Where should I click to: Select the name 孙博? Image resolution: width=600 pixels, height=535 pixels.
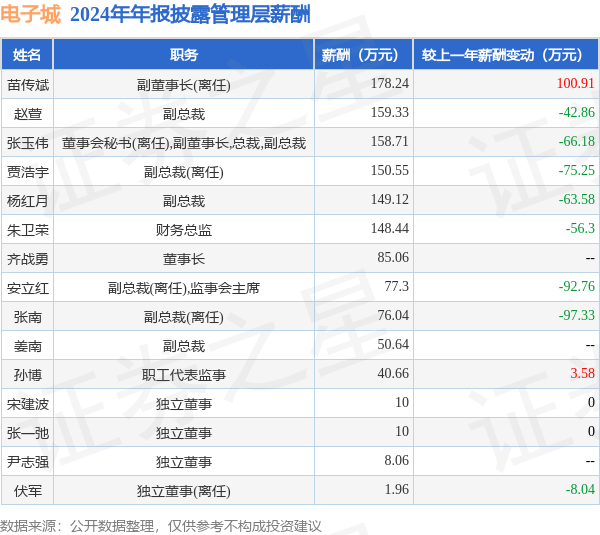(x=28, y=375)
